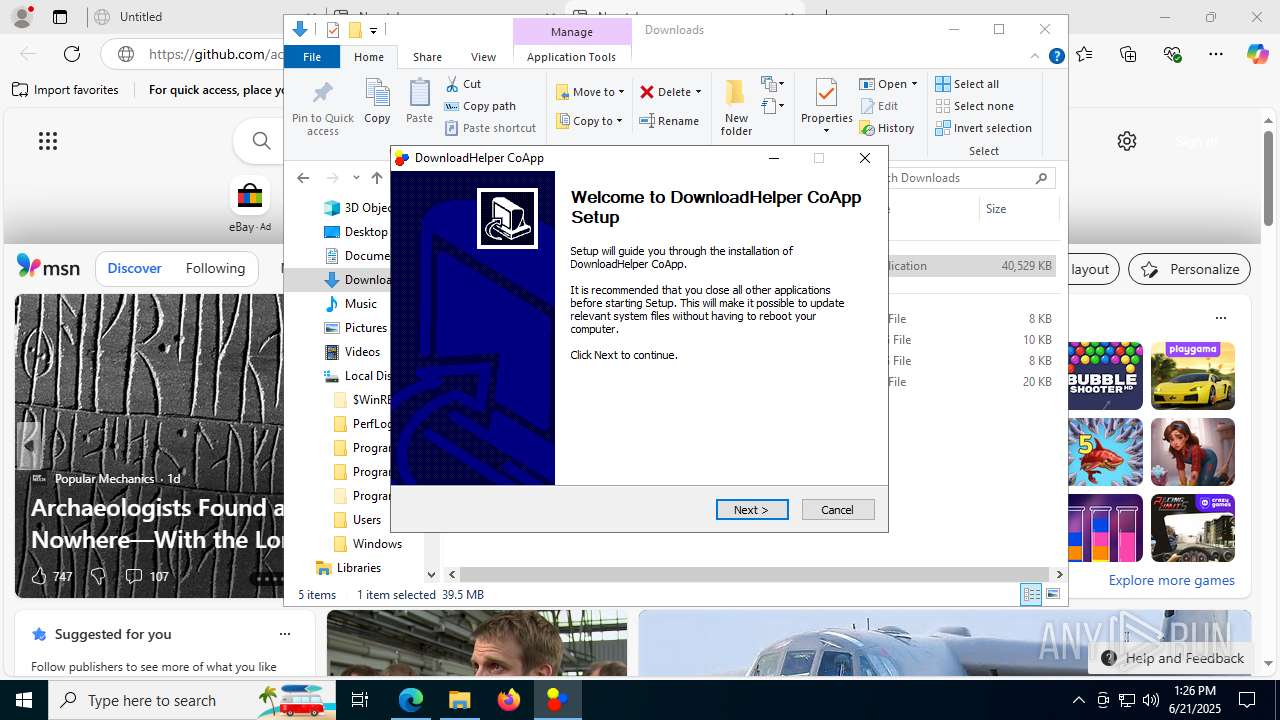This screenshot has height=720, width=1280.
Task: Go up one folder level in Explorer
Action: 377,178
